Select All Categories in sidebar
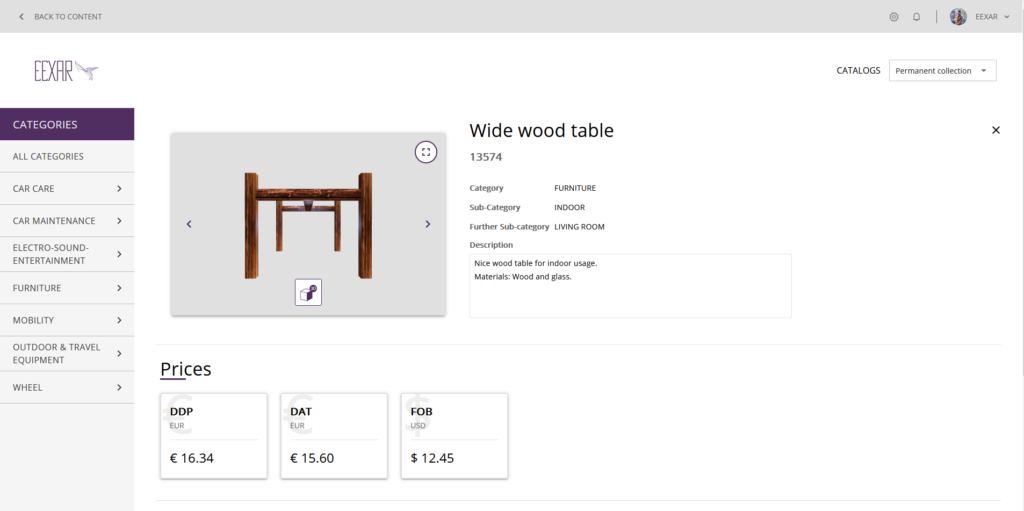This screenshot has height=511, width=1024. 67,157
